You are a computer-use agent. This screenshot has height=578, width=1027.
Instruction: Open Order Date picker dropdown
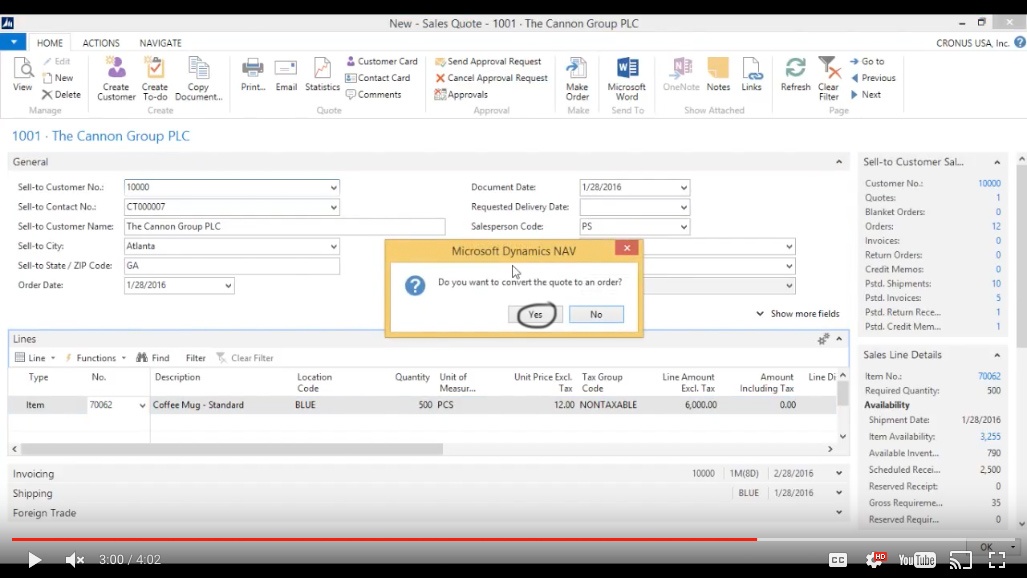pos(228,286)
